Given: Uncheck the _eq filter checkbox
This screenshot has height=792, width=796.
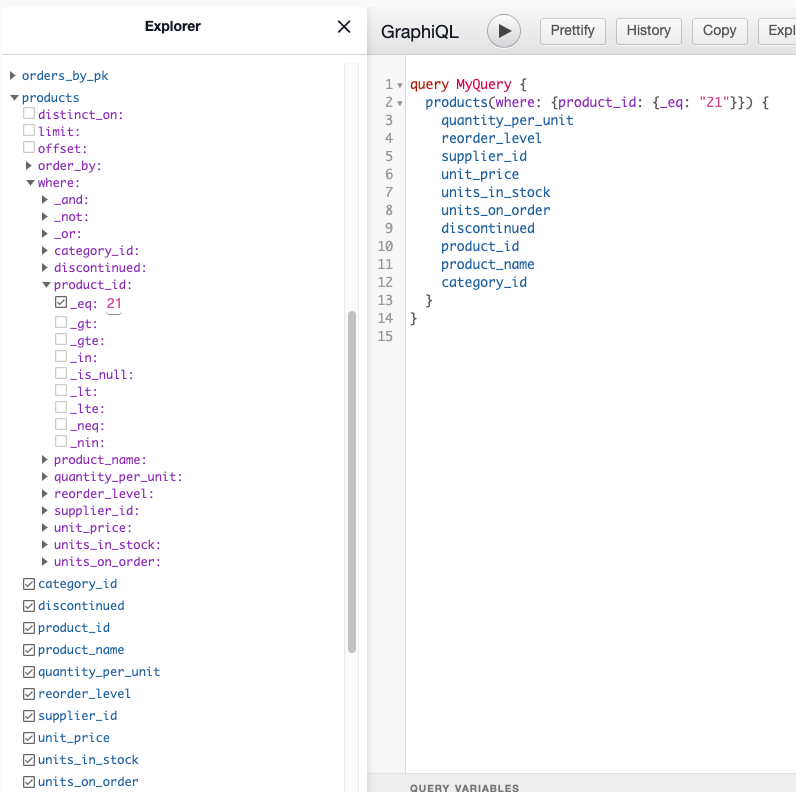Looking at the screenshot, I should pos(61,302).
